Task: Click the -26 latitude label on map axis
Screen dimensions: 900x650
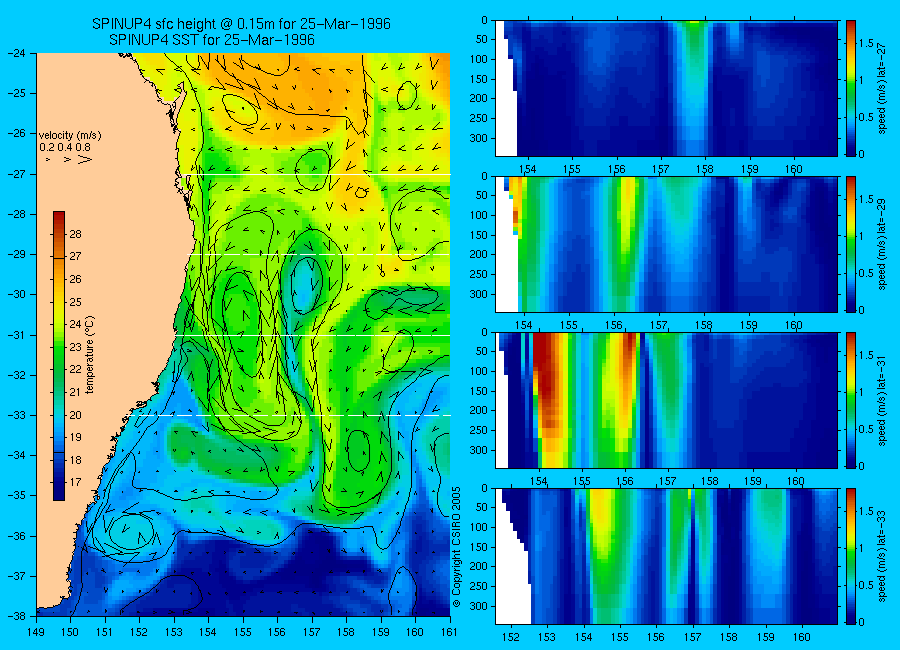Action: tap(16, 134)
